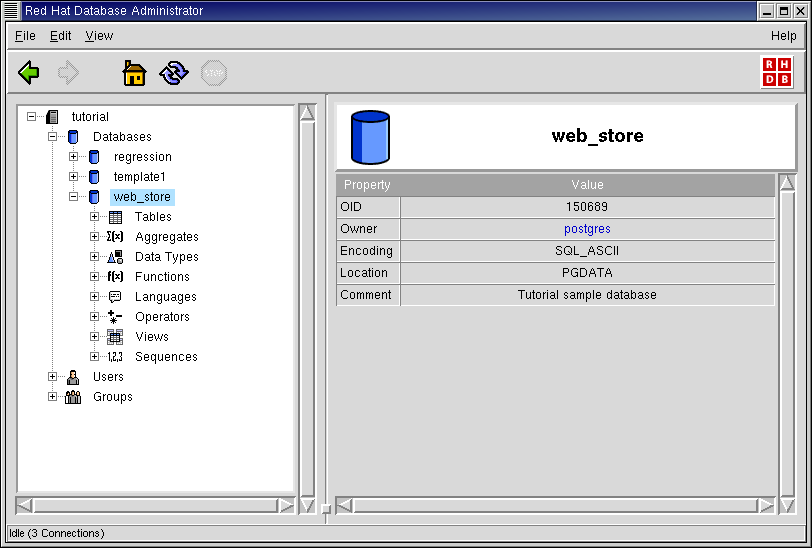Collapse the tutorial server node
This screenshot has height=548, width=812.
32,117
